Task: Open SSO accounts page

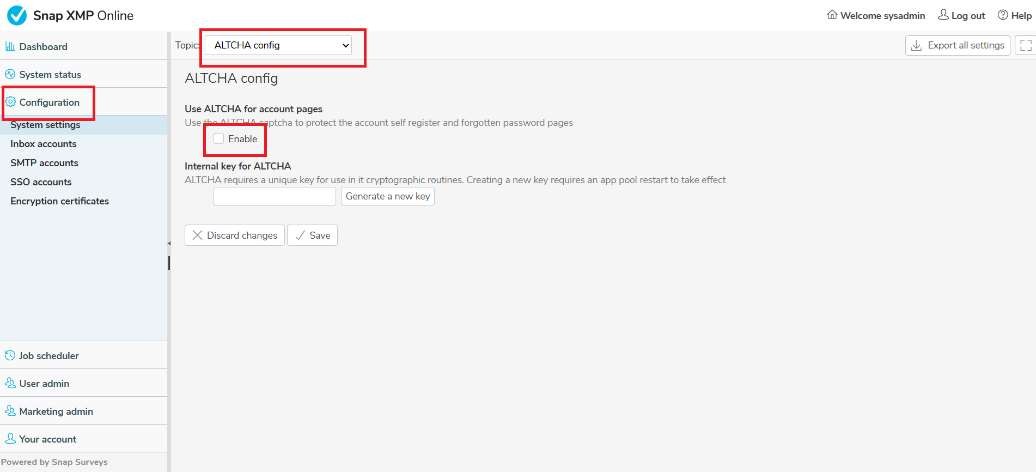Action: click(x=41, y=182)
